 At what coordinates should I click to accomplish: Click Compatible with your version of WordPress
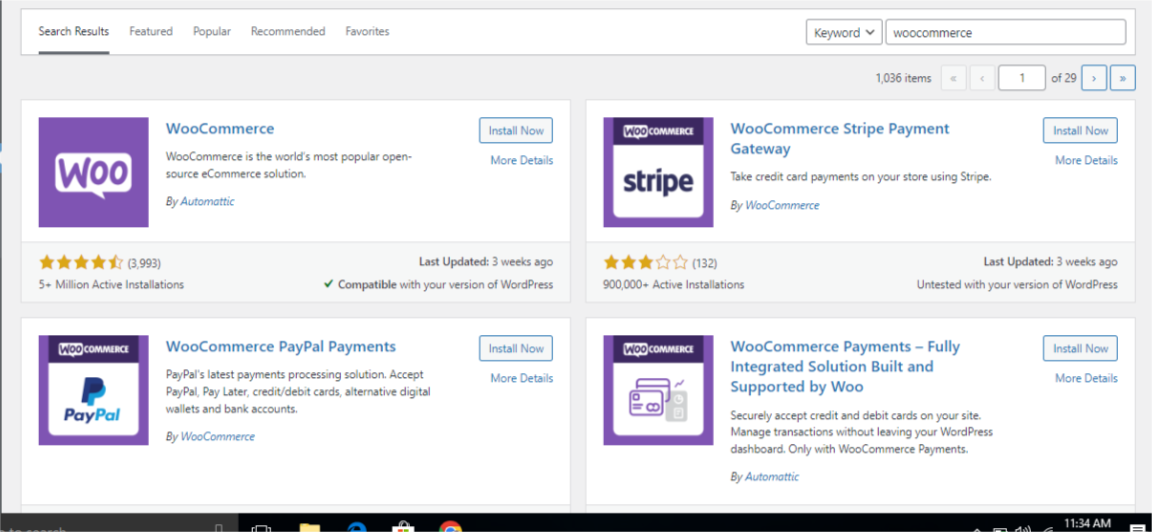click(x=439, y=284)
